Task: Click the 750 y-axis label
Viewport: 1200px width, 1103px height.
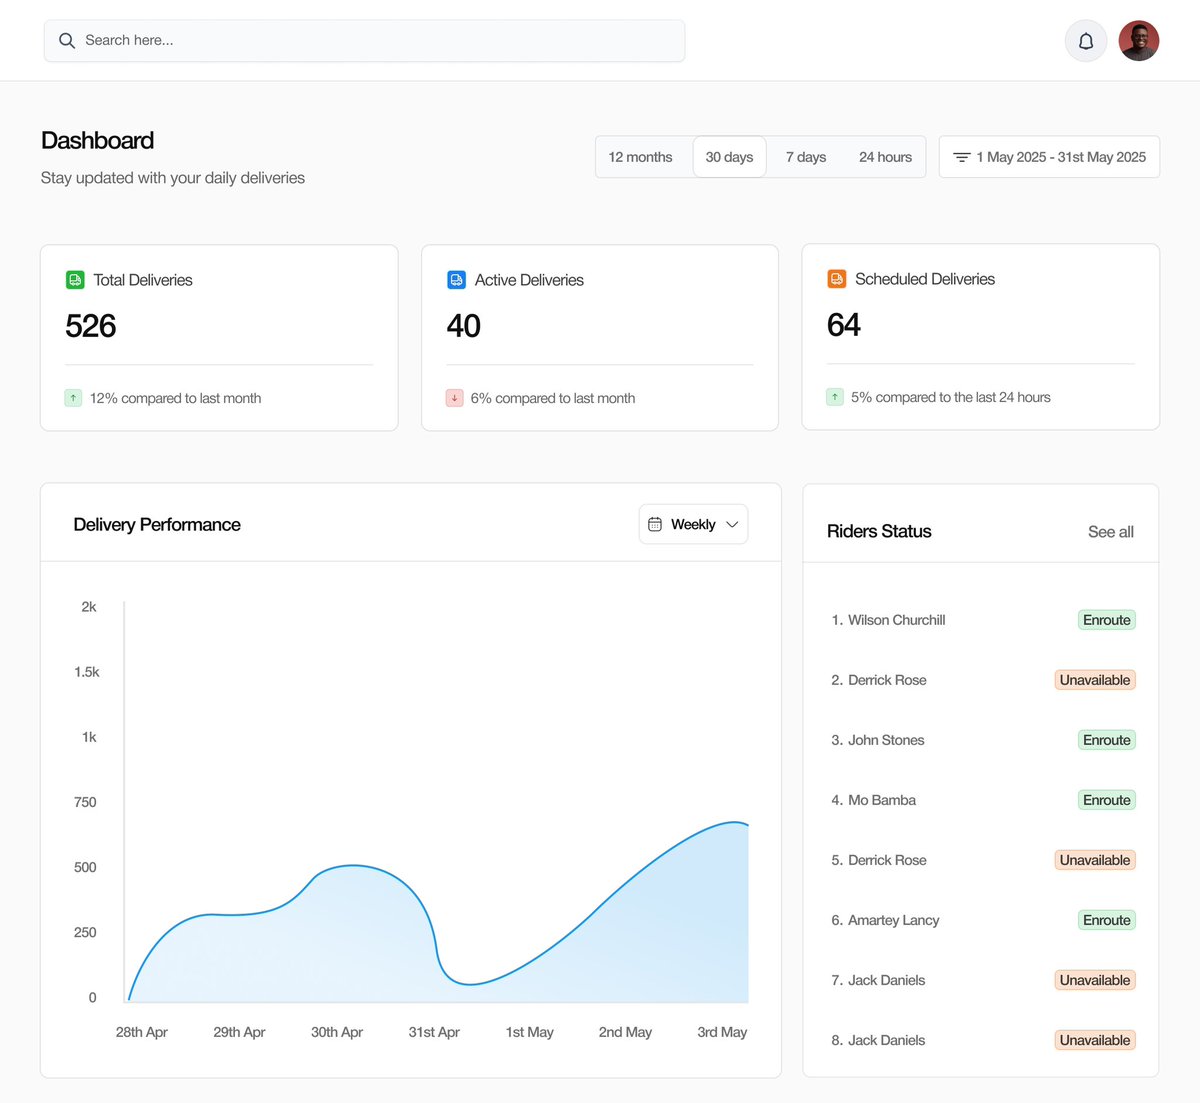Action: 85,802
